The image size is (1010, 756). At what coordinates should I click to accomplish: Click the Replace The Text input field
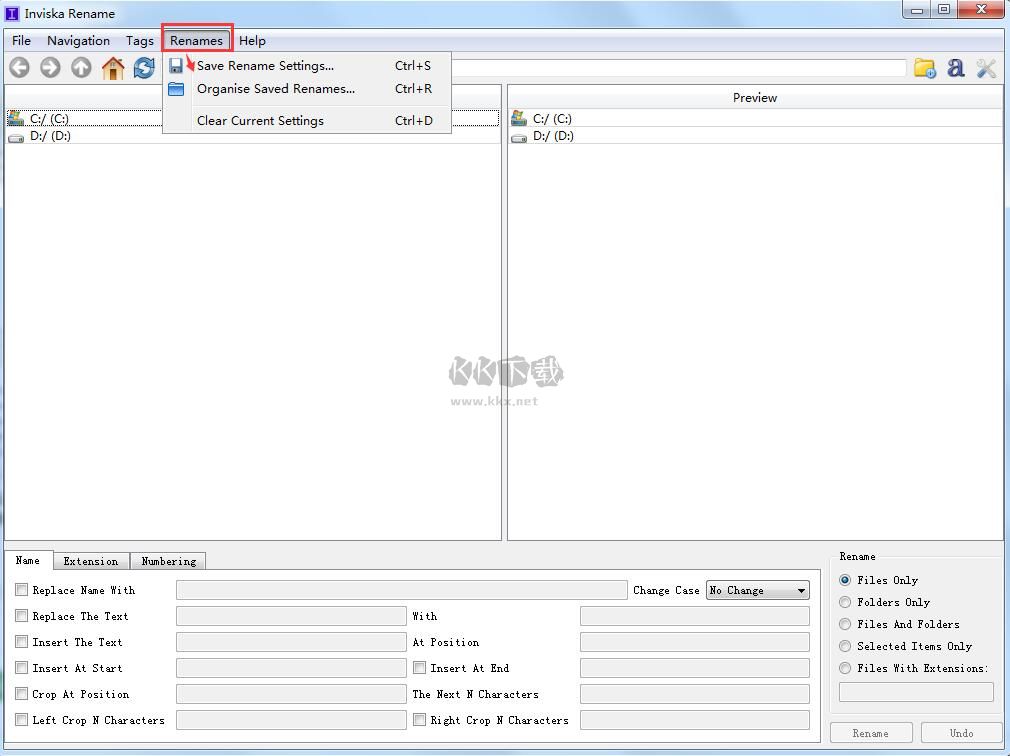(x=291, y=616)
